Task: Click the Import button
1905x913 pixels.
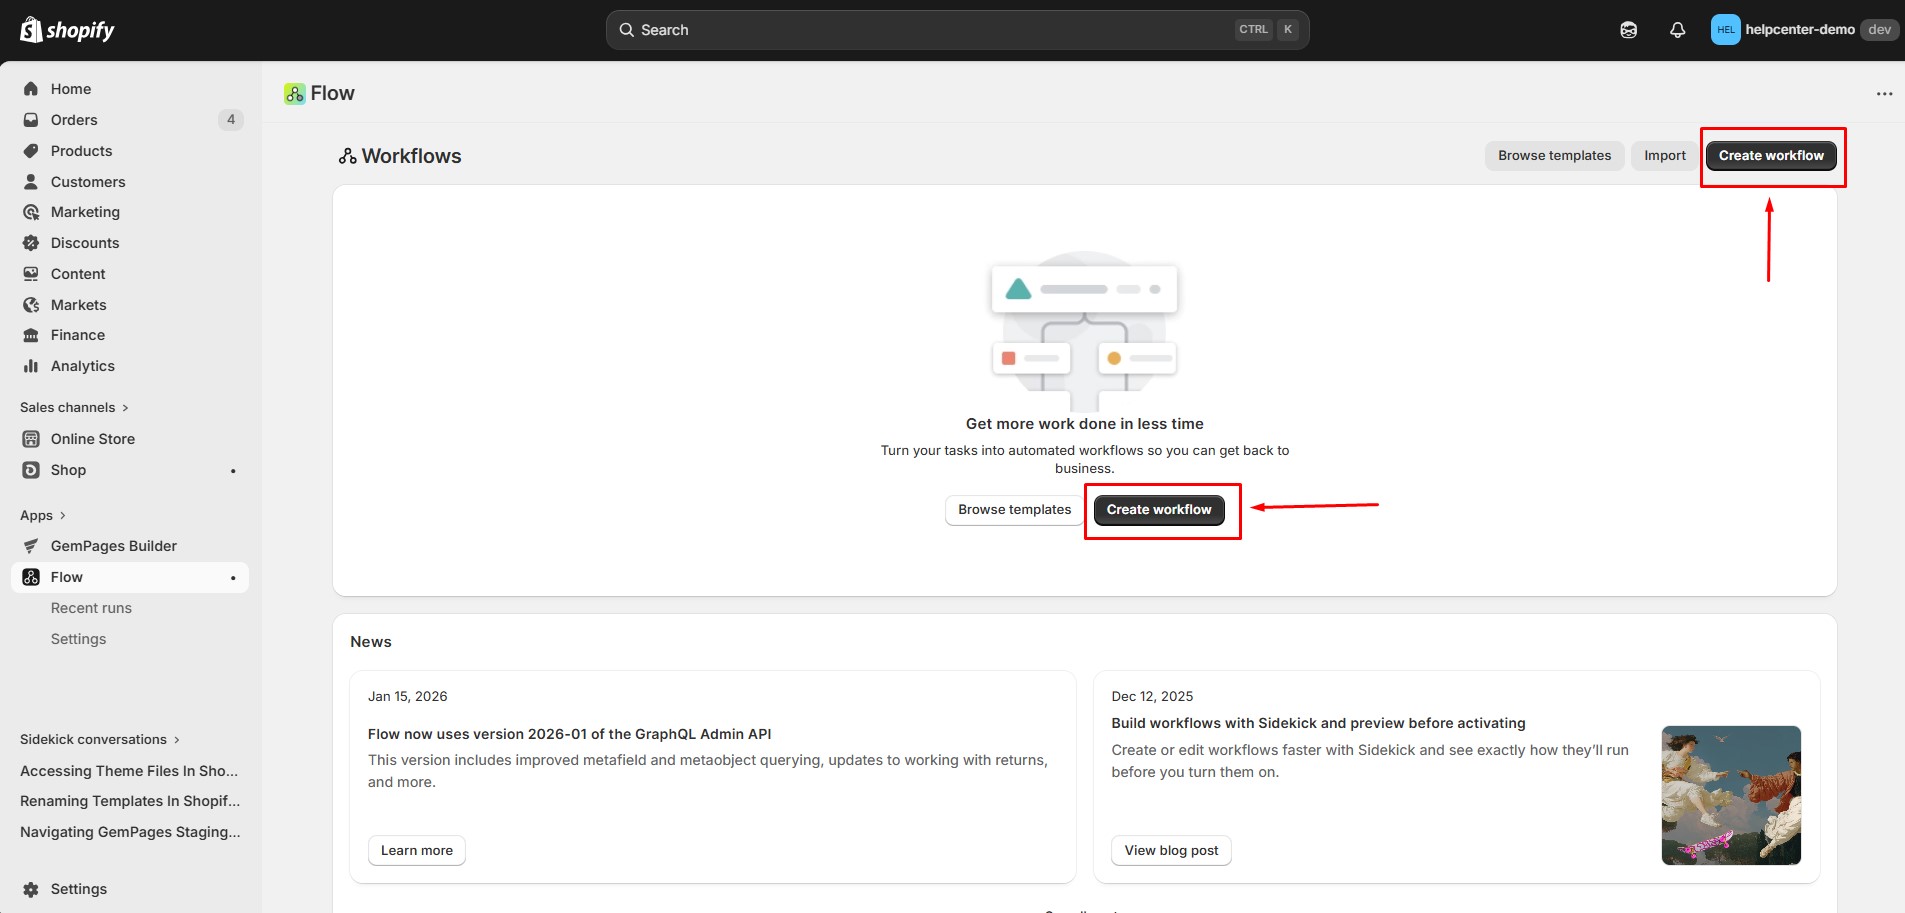Action: click(1664, 156)
